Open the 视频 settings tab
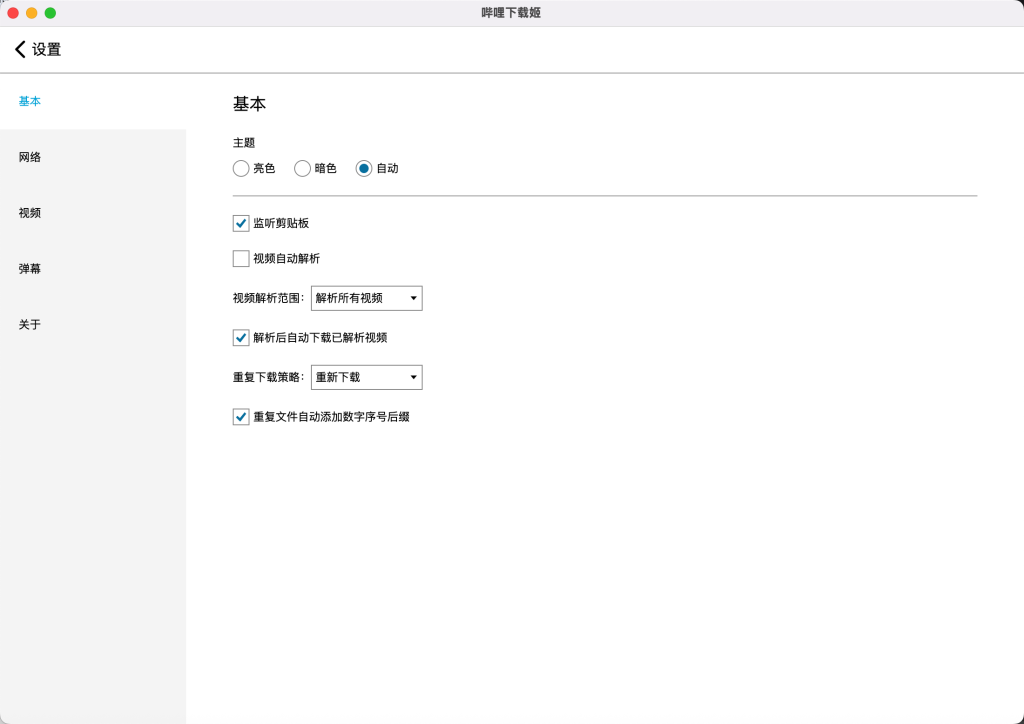Viewport: 1024px width, 724px height. [93, 213]
